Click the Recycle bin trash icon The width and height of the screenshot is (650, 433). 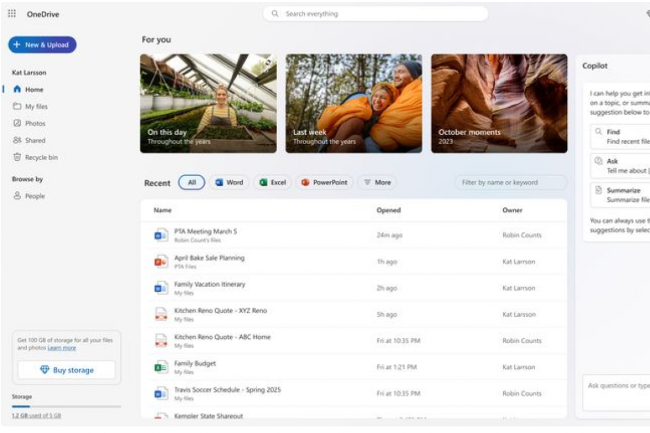coord(17,157)
